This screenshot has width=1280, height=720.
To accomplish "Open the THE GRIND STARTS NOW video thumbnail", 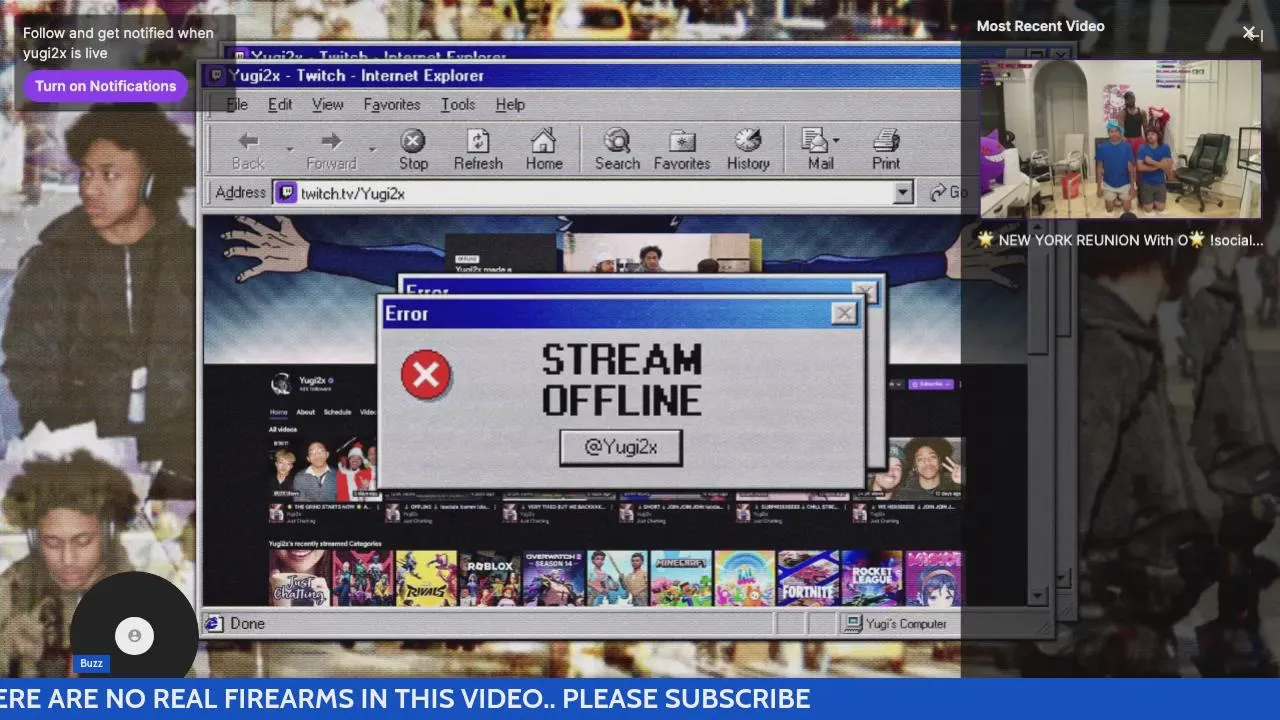I will coord(322,470).
